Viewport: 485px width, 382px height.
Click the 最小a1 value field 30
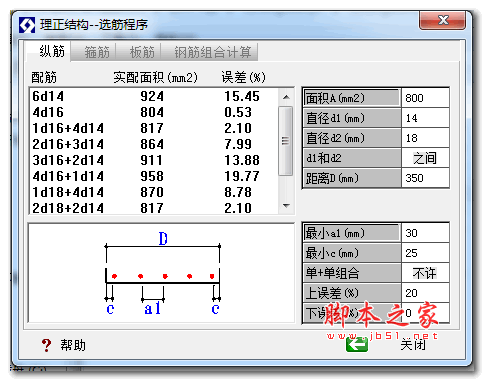pos(426,233)
